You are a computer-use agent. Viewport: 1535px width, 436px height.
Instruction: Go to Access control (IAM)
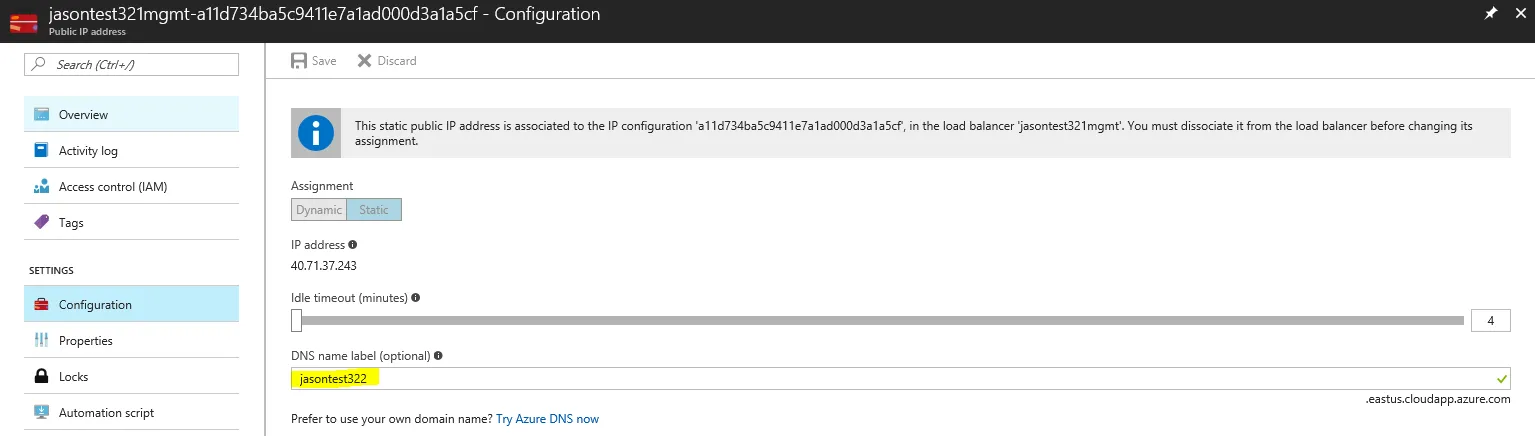pos(131,187)
